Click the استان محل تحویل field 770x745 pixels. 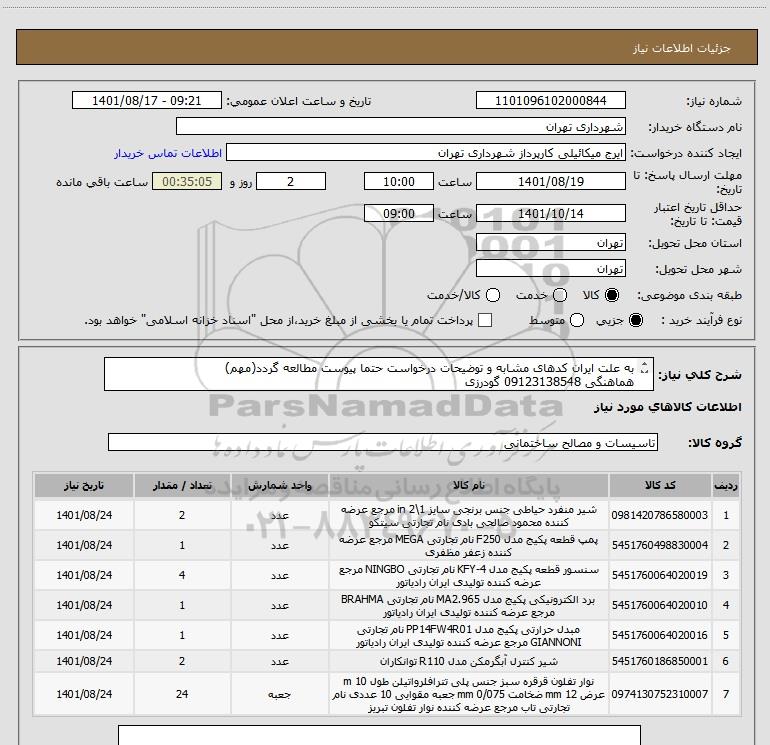tap(550, 243)
